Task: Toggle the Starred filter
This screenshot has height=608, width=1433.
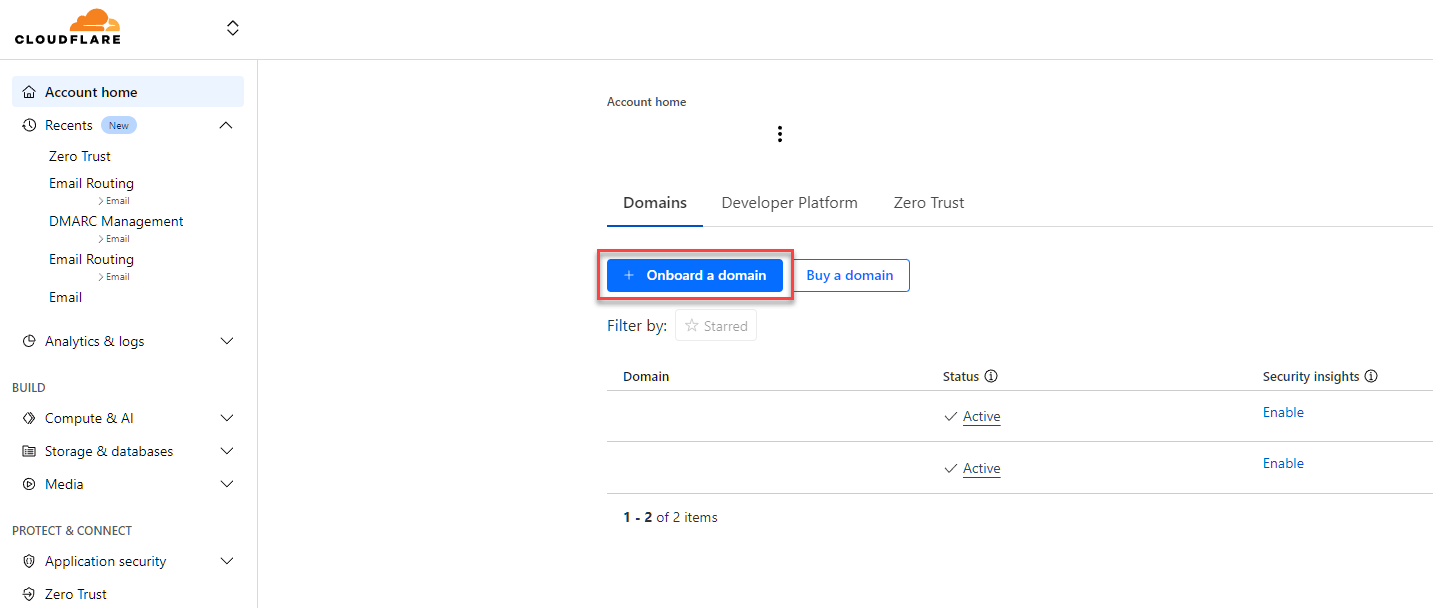Action: pos(716,326)
